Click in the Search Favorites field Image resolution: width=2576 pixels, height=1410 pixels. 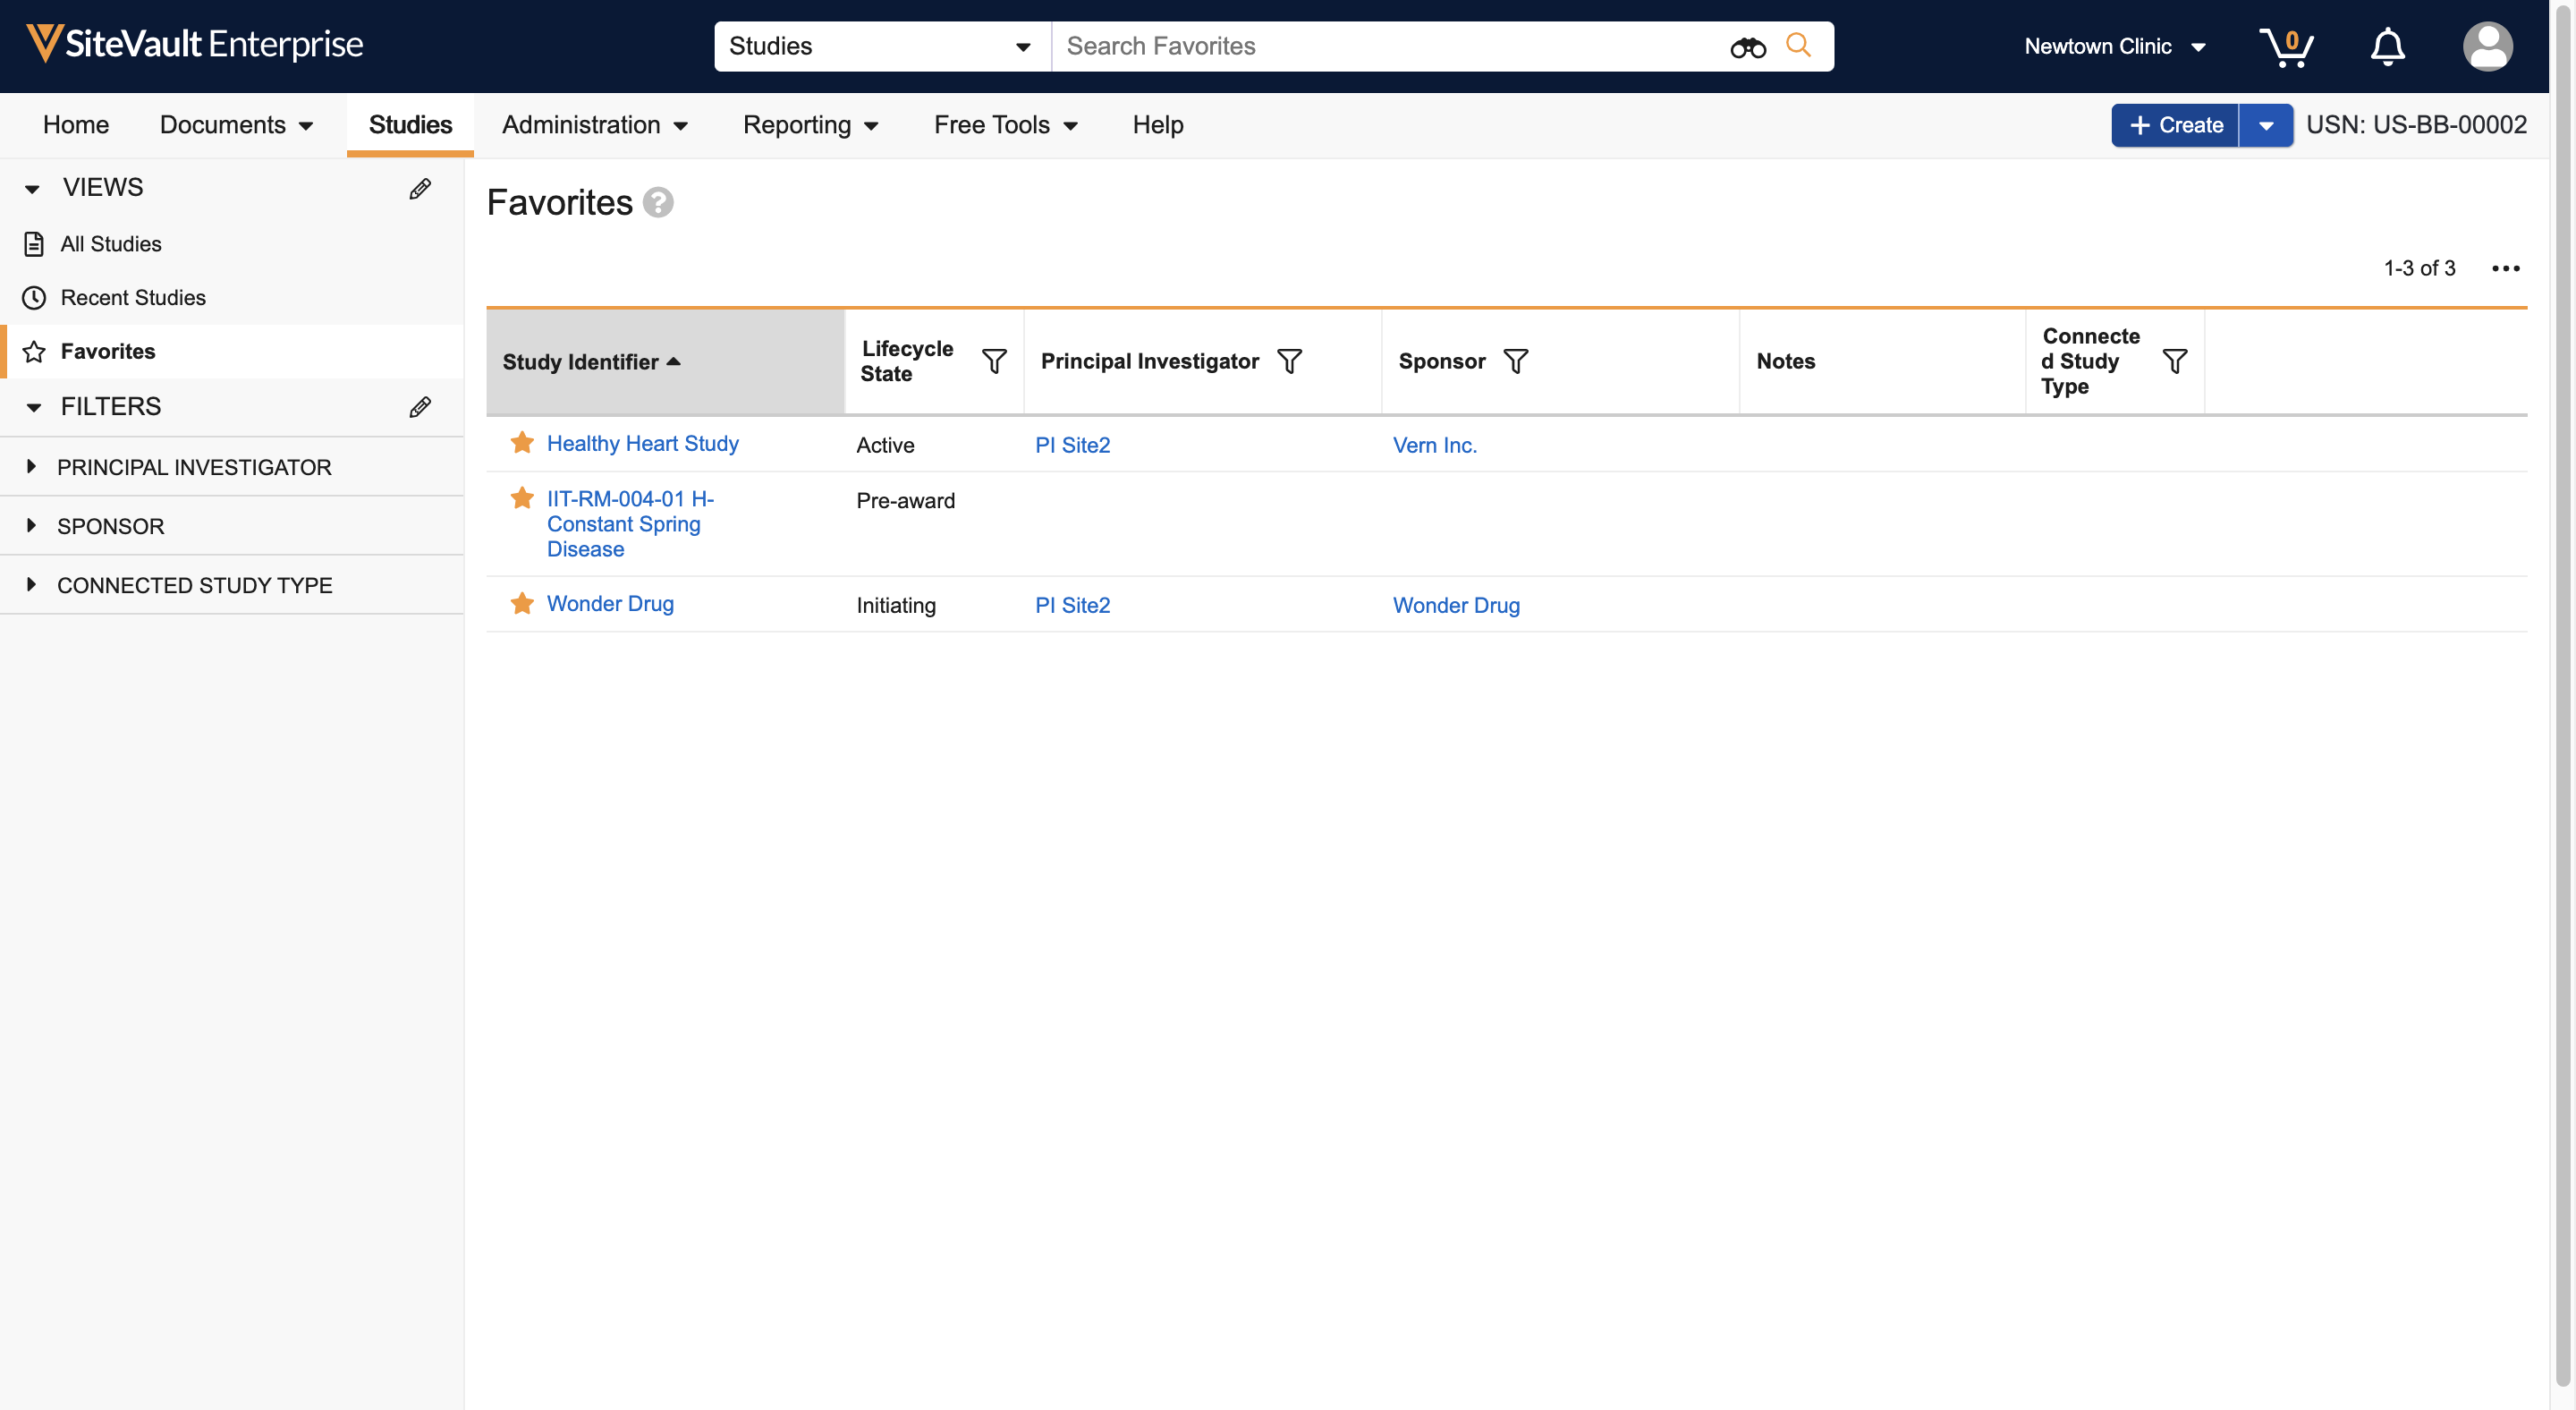coord(1300,46)
